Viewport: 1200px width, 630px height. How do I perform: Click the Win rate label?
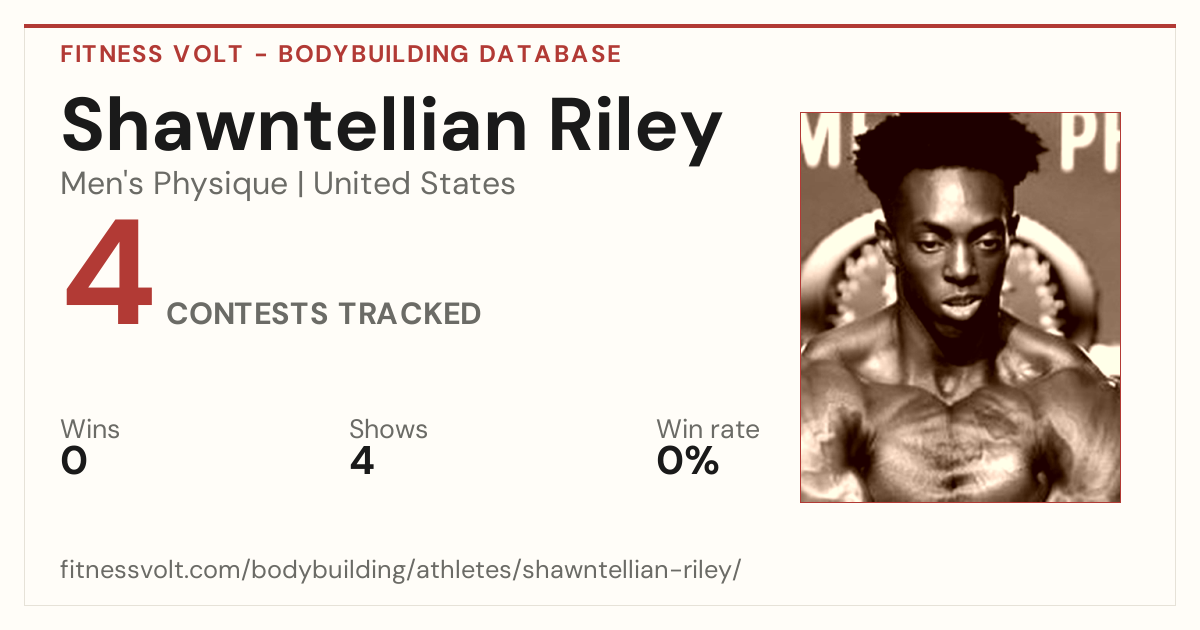click(x=708, y=429)
